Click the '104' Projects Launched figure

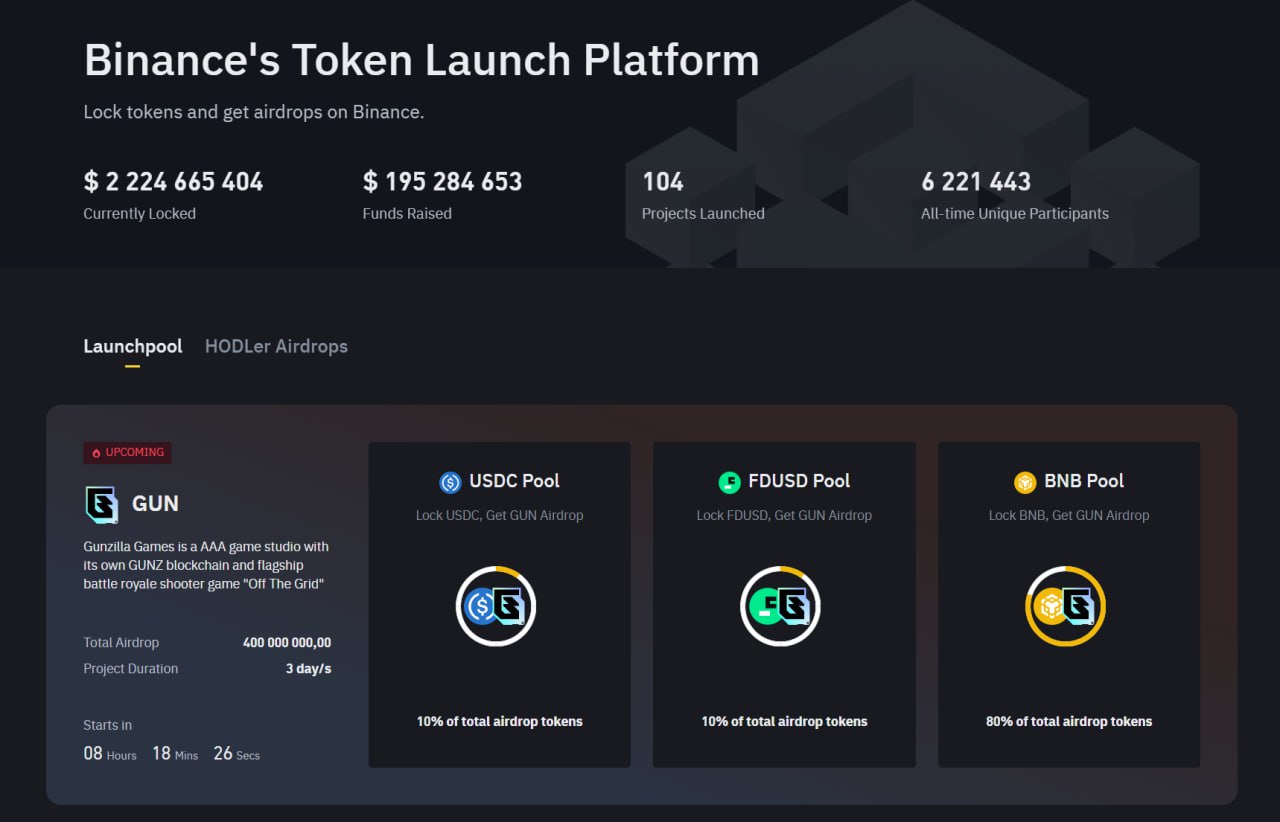(x=663, y=182)
